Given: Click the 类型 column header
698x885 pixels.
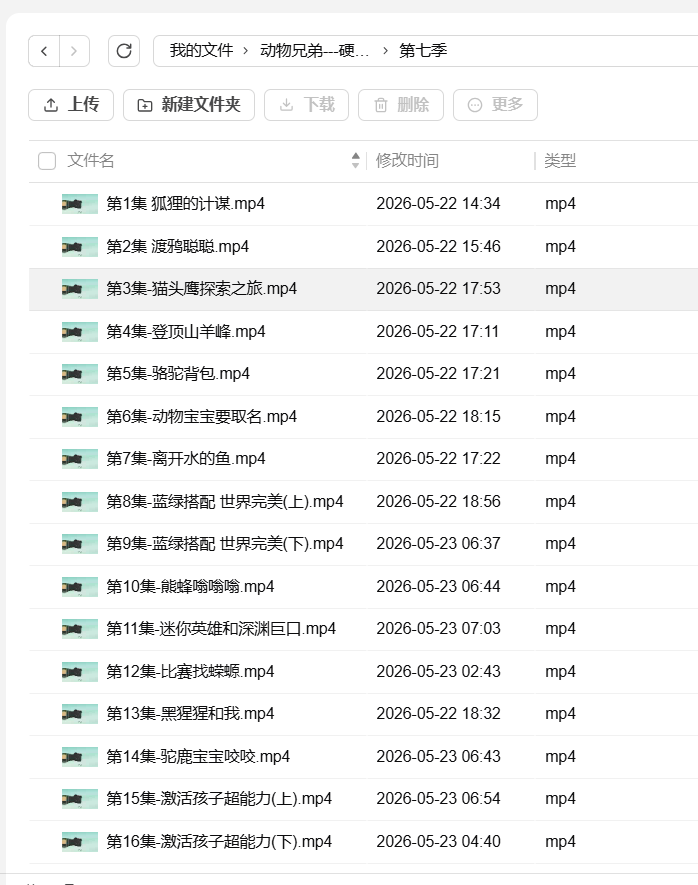Looking at the screenshot, I should pyautogui.click(x=560, y=161).
